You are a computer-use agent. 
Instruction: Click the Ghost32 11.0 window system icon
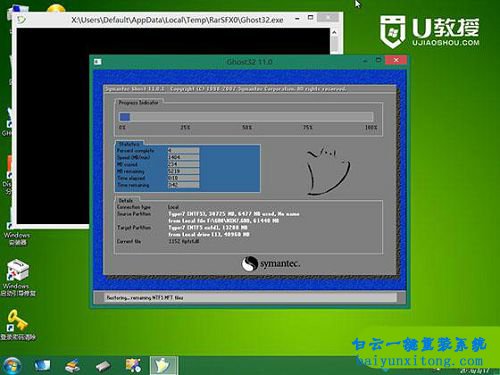tap(98, 62)
